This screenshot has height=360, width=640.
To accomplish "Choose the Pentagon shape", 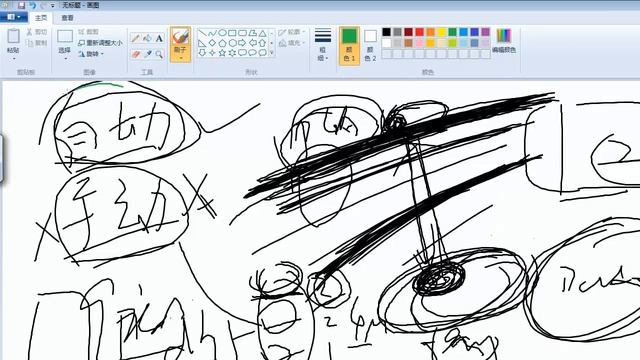I will coord(222,43).
